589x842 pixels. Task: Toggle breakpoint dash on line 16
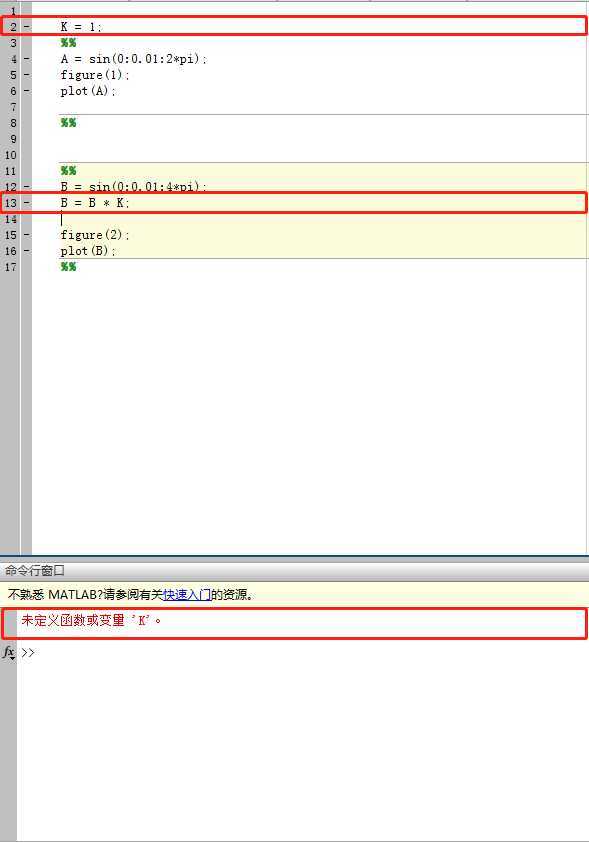pyautogui.click(x=27, y=251)
